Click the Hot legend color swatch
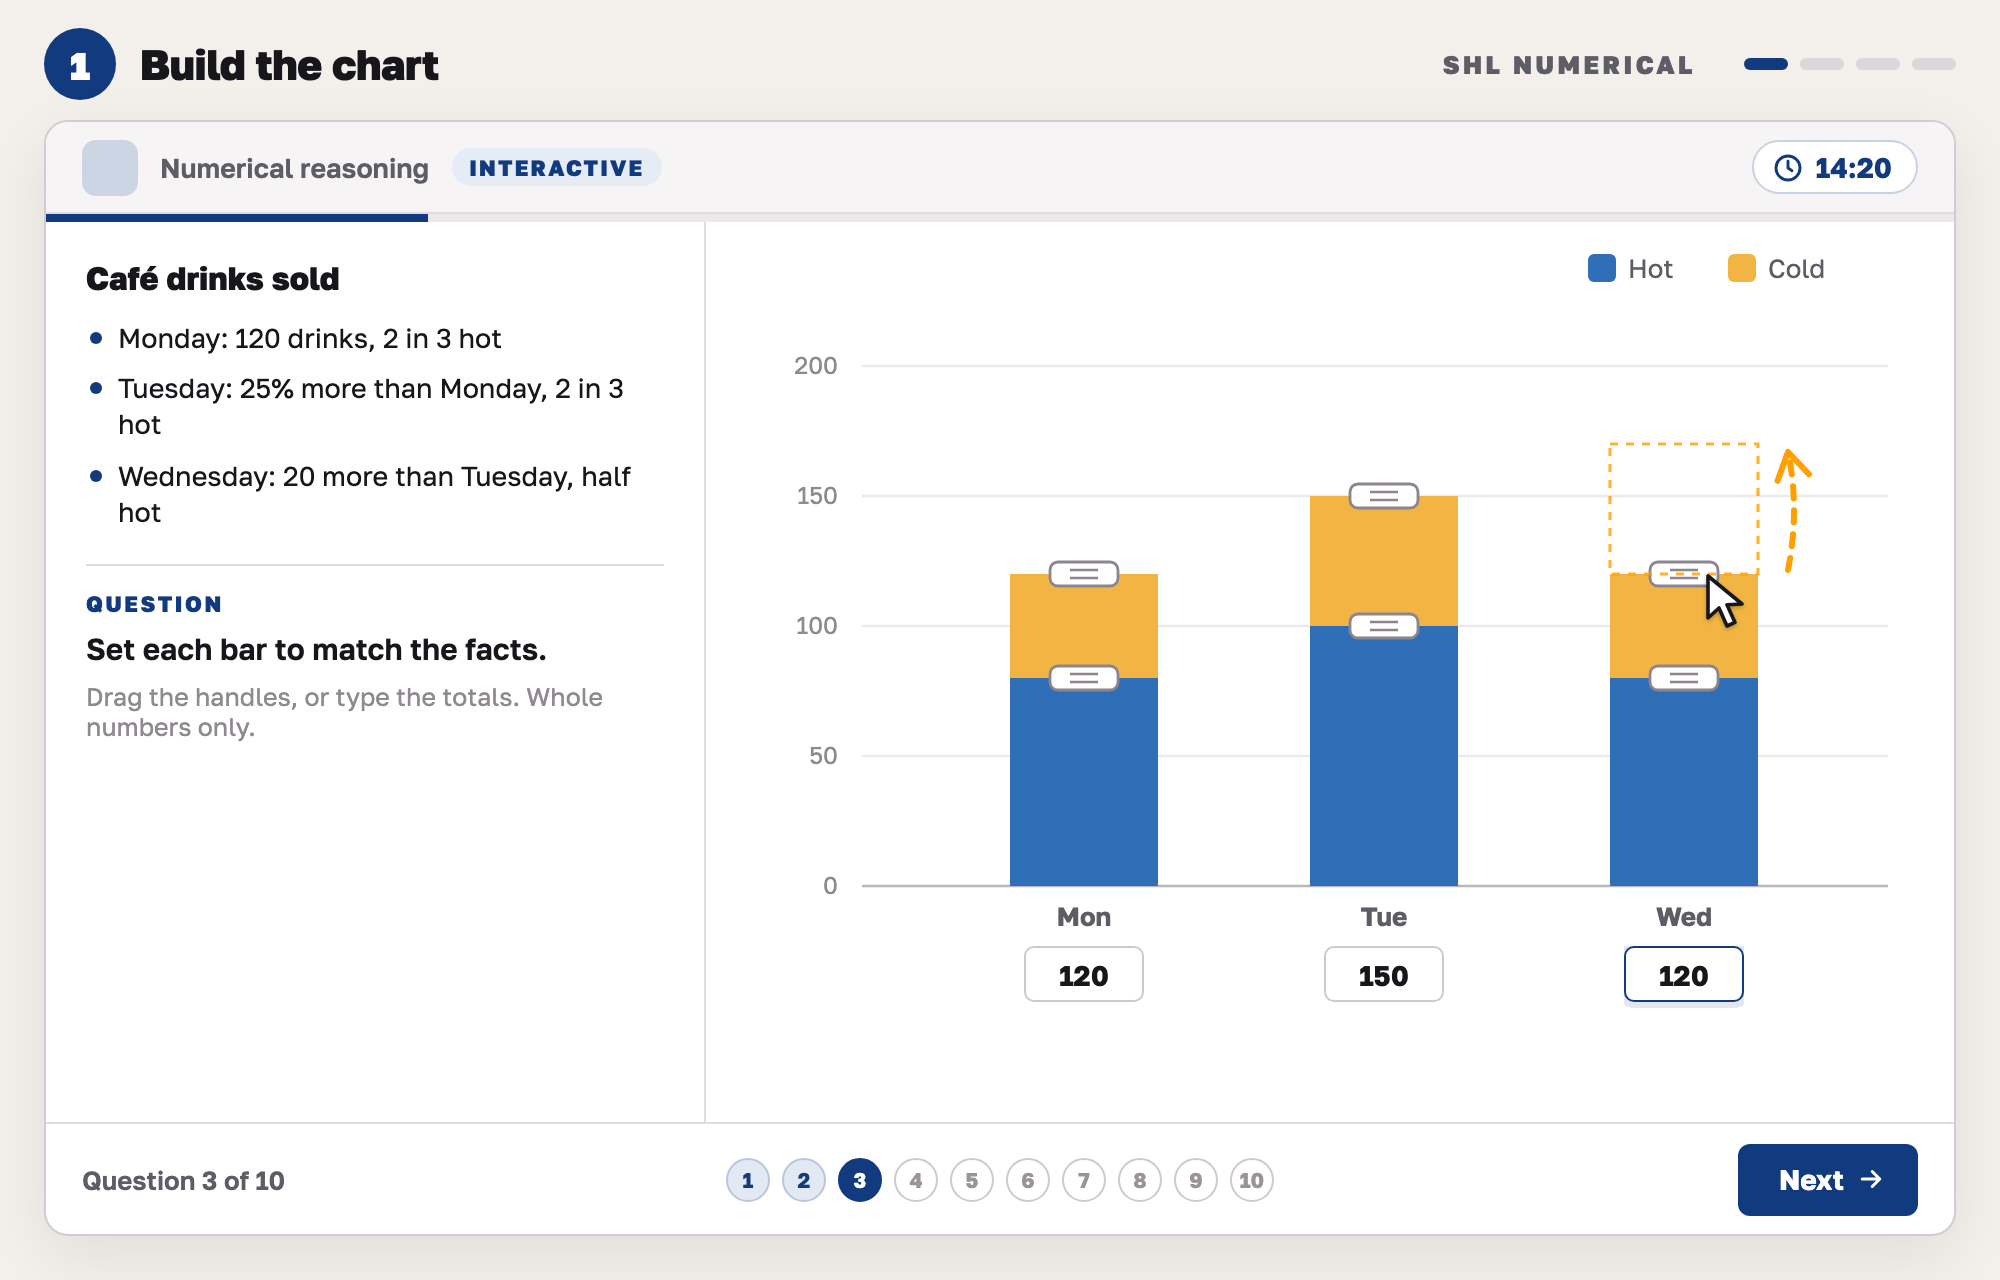 [1602, 268]
